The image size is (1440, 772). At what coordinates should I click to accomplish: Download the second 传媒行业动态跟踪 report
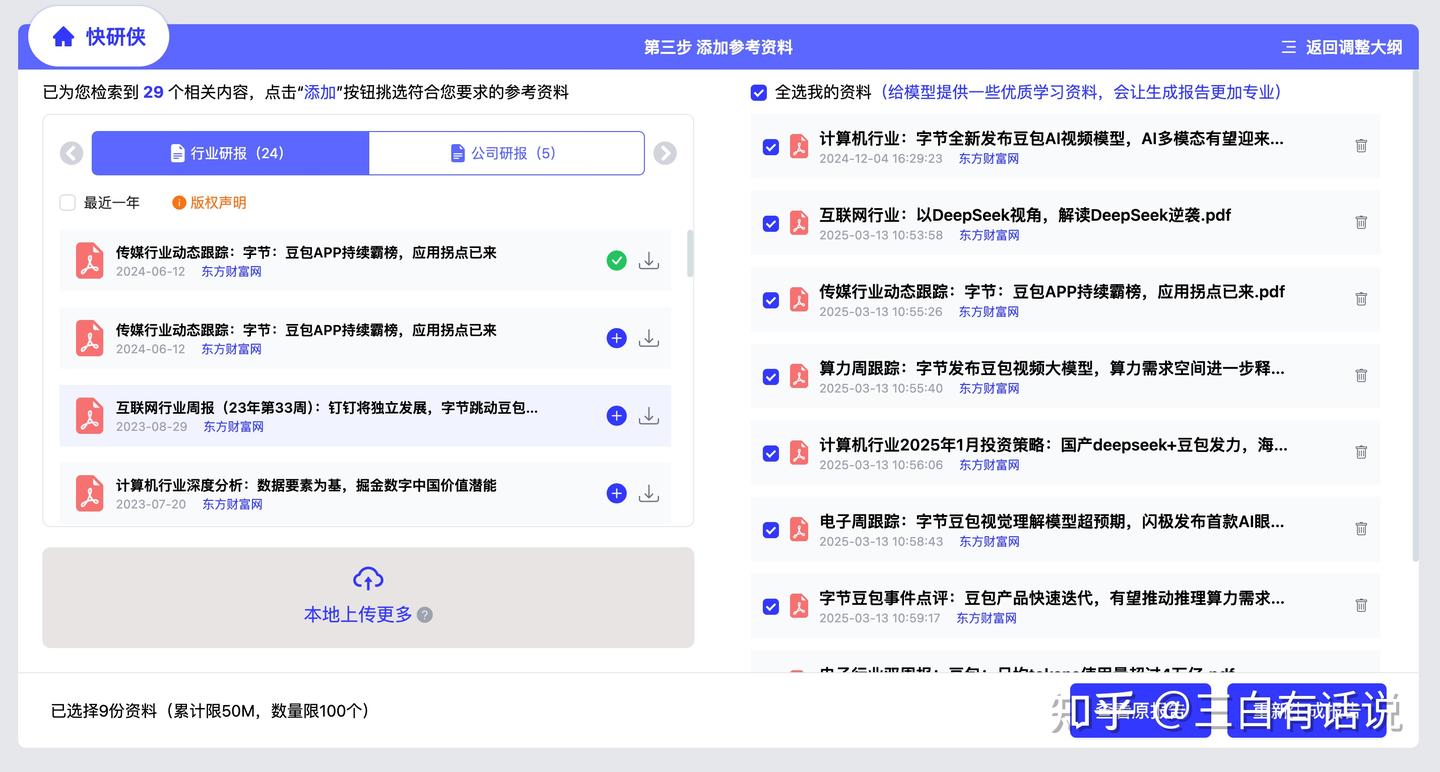649,338
